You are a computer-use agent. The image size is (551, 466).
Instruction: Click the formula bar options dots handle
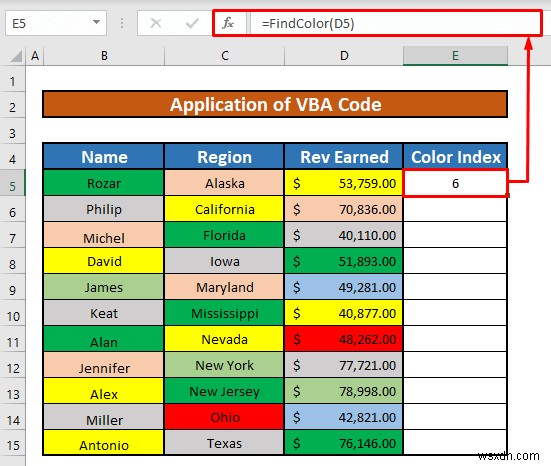(122, 24)
